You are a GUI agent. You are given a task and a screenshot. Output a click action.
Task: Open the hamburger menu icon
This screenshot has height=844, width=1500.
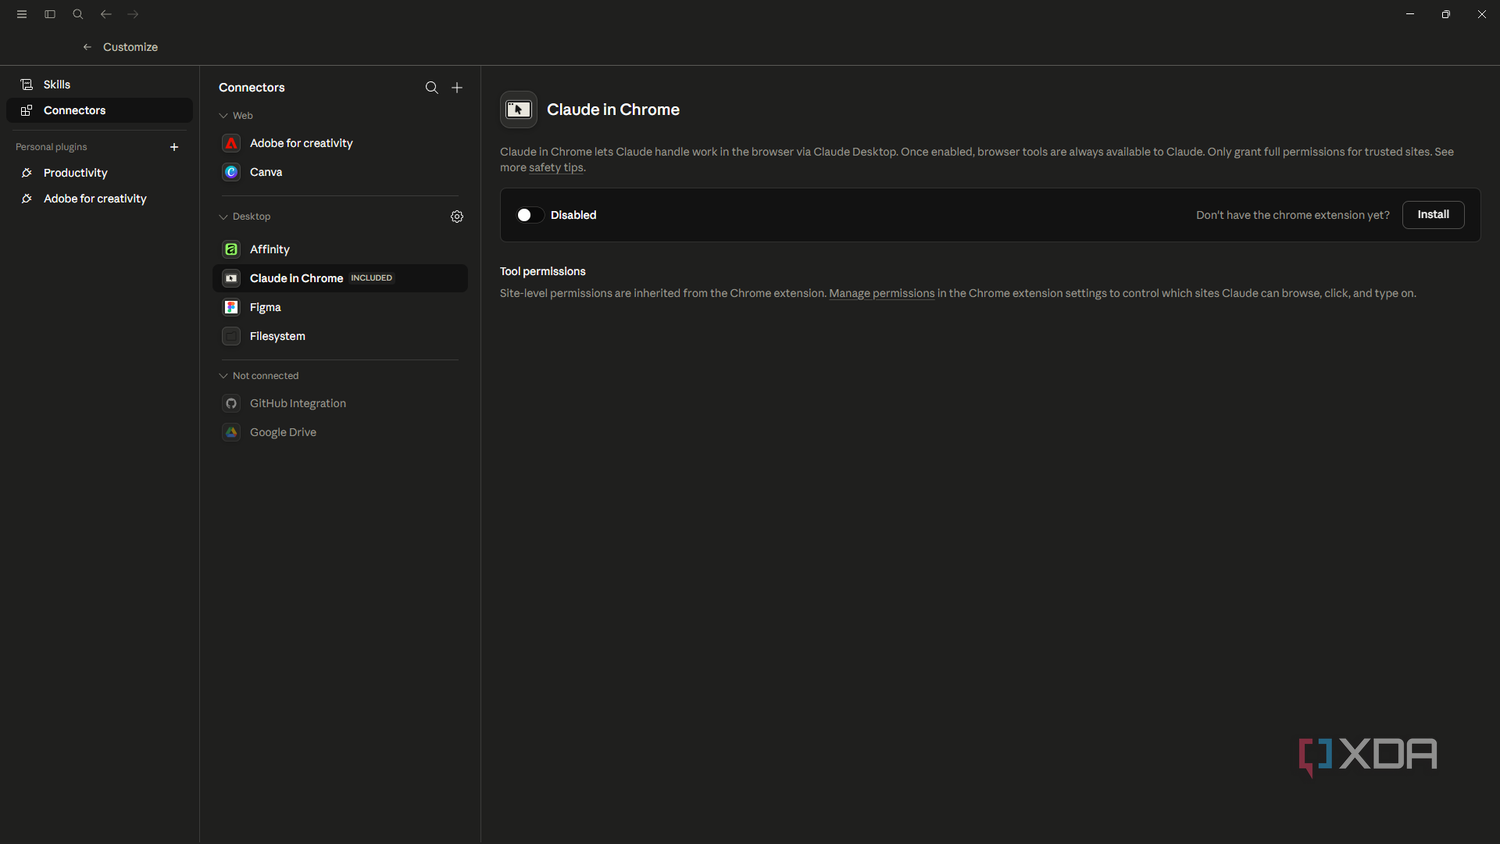[22, 14]
